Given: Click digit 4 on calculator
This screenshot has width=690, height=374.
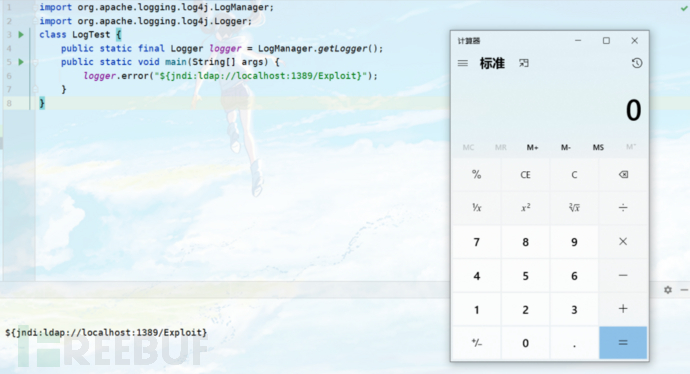Looking at the screenshot, I should [x=477, y=275].
